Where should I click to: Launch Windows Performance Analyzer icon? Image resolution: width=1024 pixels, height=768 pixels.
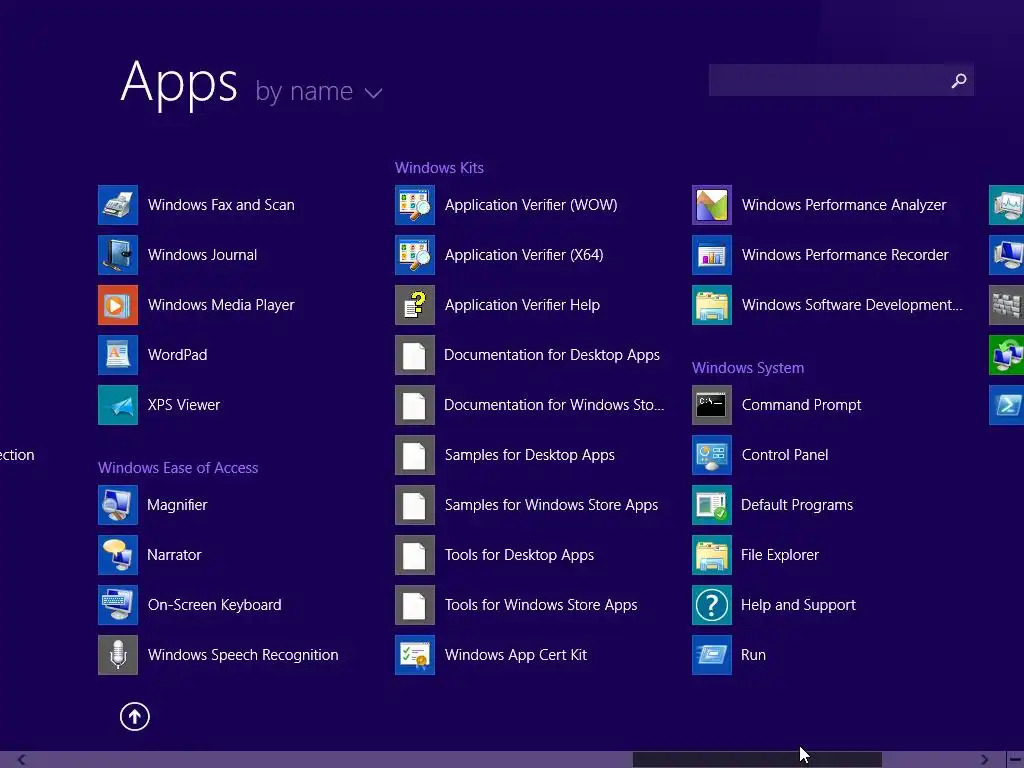pos(712,204)
